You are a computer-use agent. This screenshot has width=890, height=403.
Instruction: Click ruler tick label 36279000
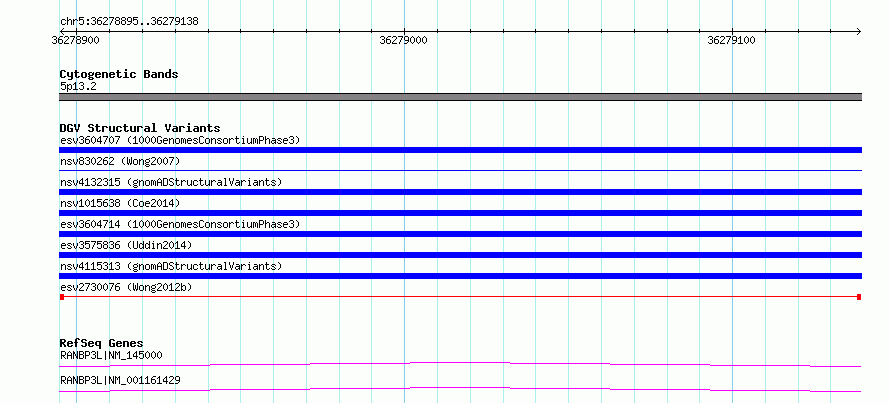404,40
